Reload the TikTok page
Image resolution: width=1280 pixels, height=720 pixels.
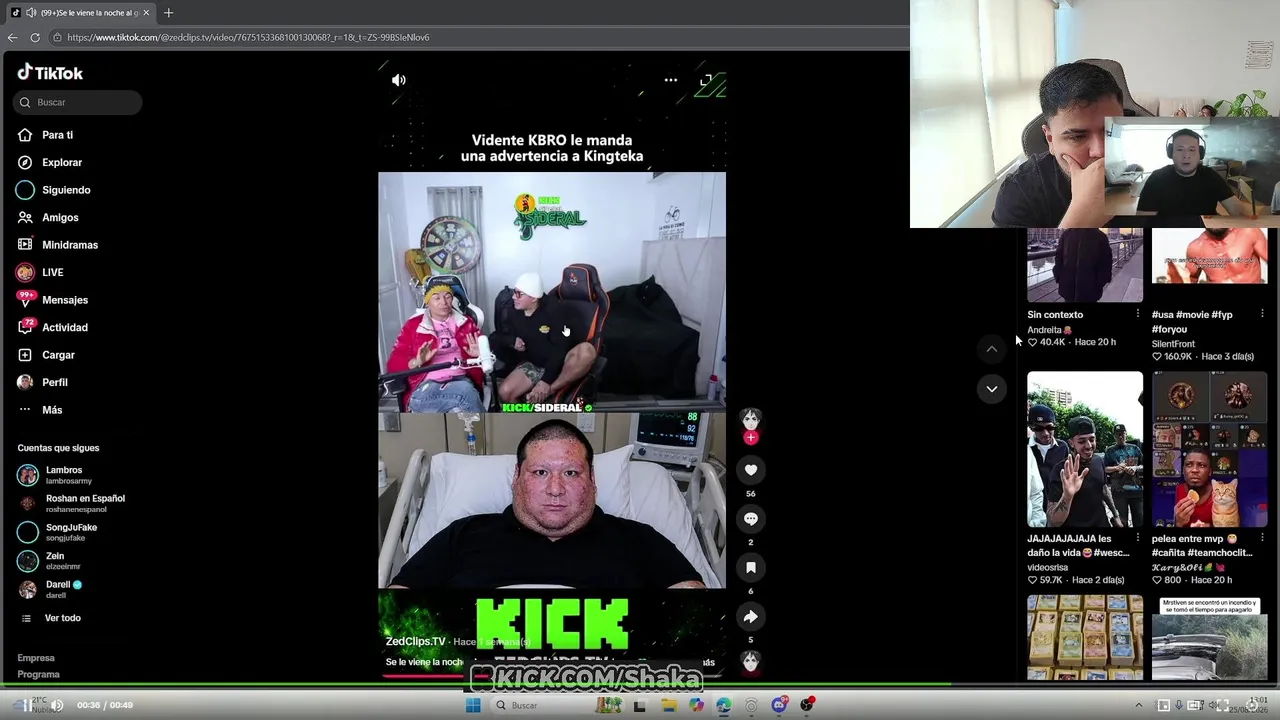(x=35, y=37)
